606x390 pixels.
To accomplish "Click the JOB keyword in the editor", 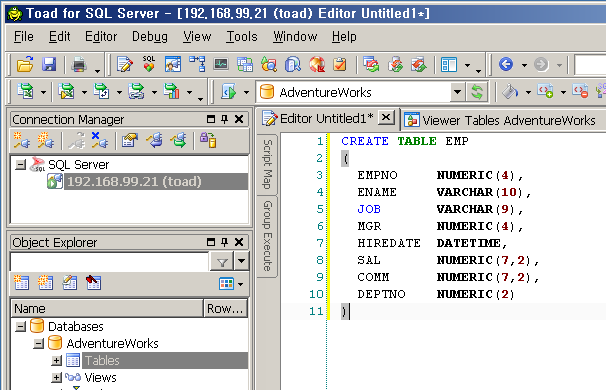I will coord(369,209).
